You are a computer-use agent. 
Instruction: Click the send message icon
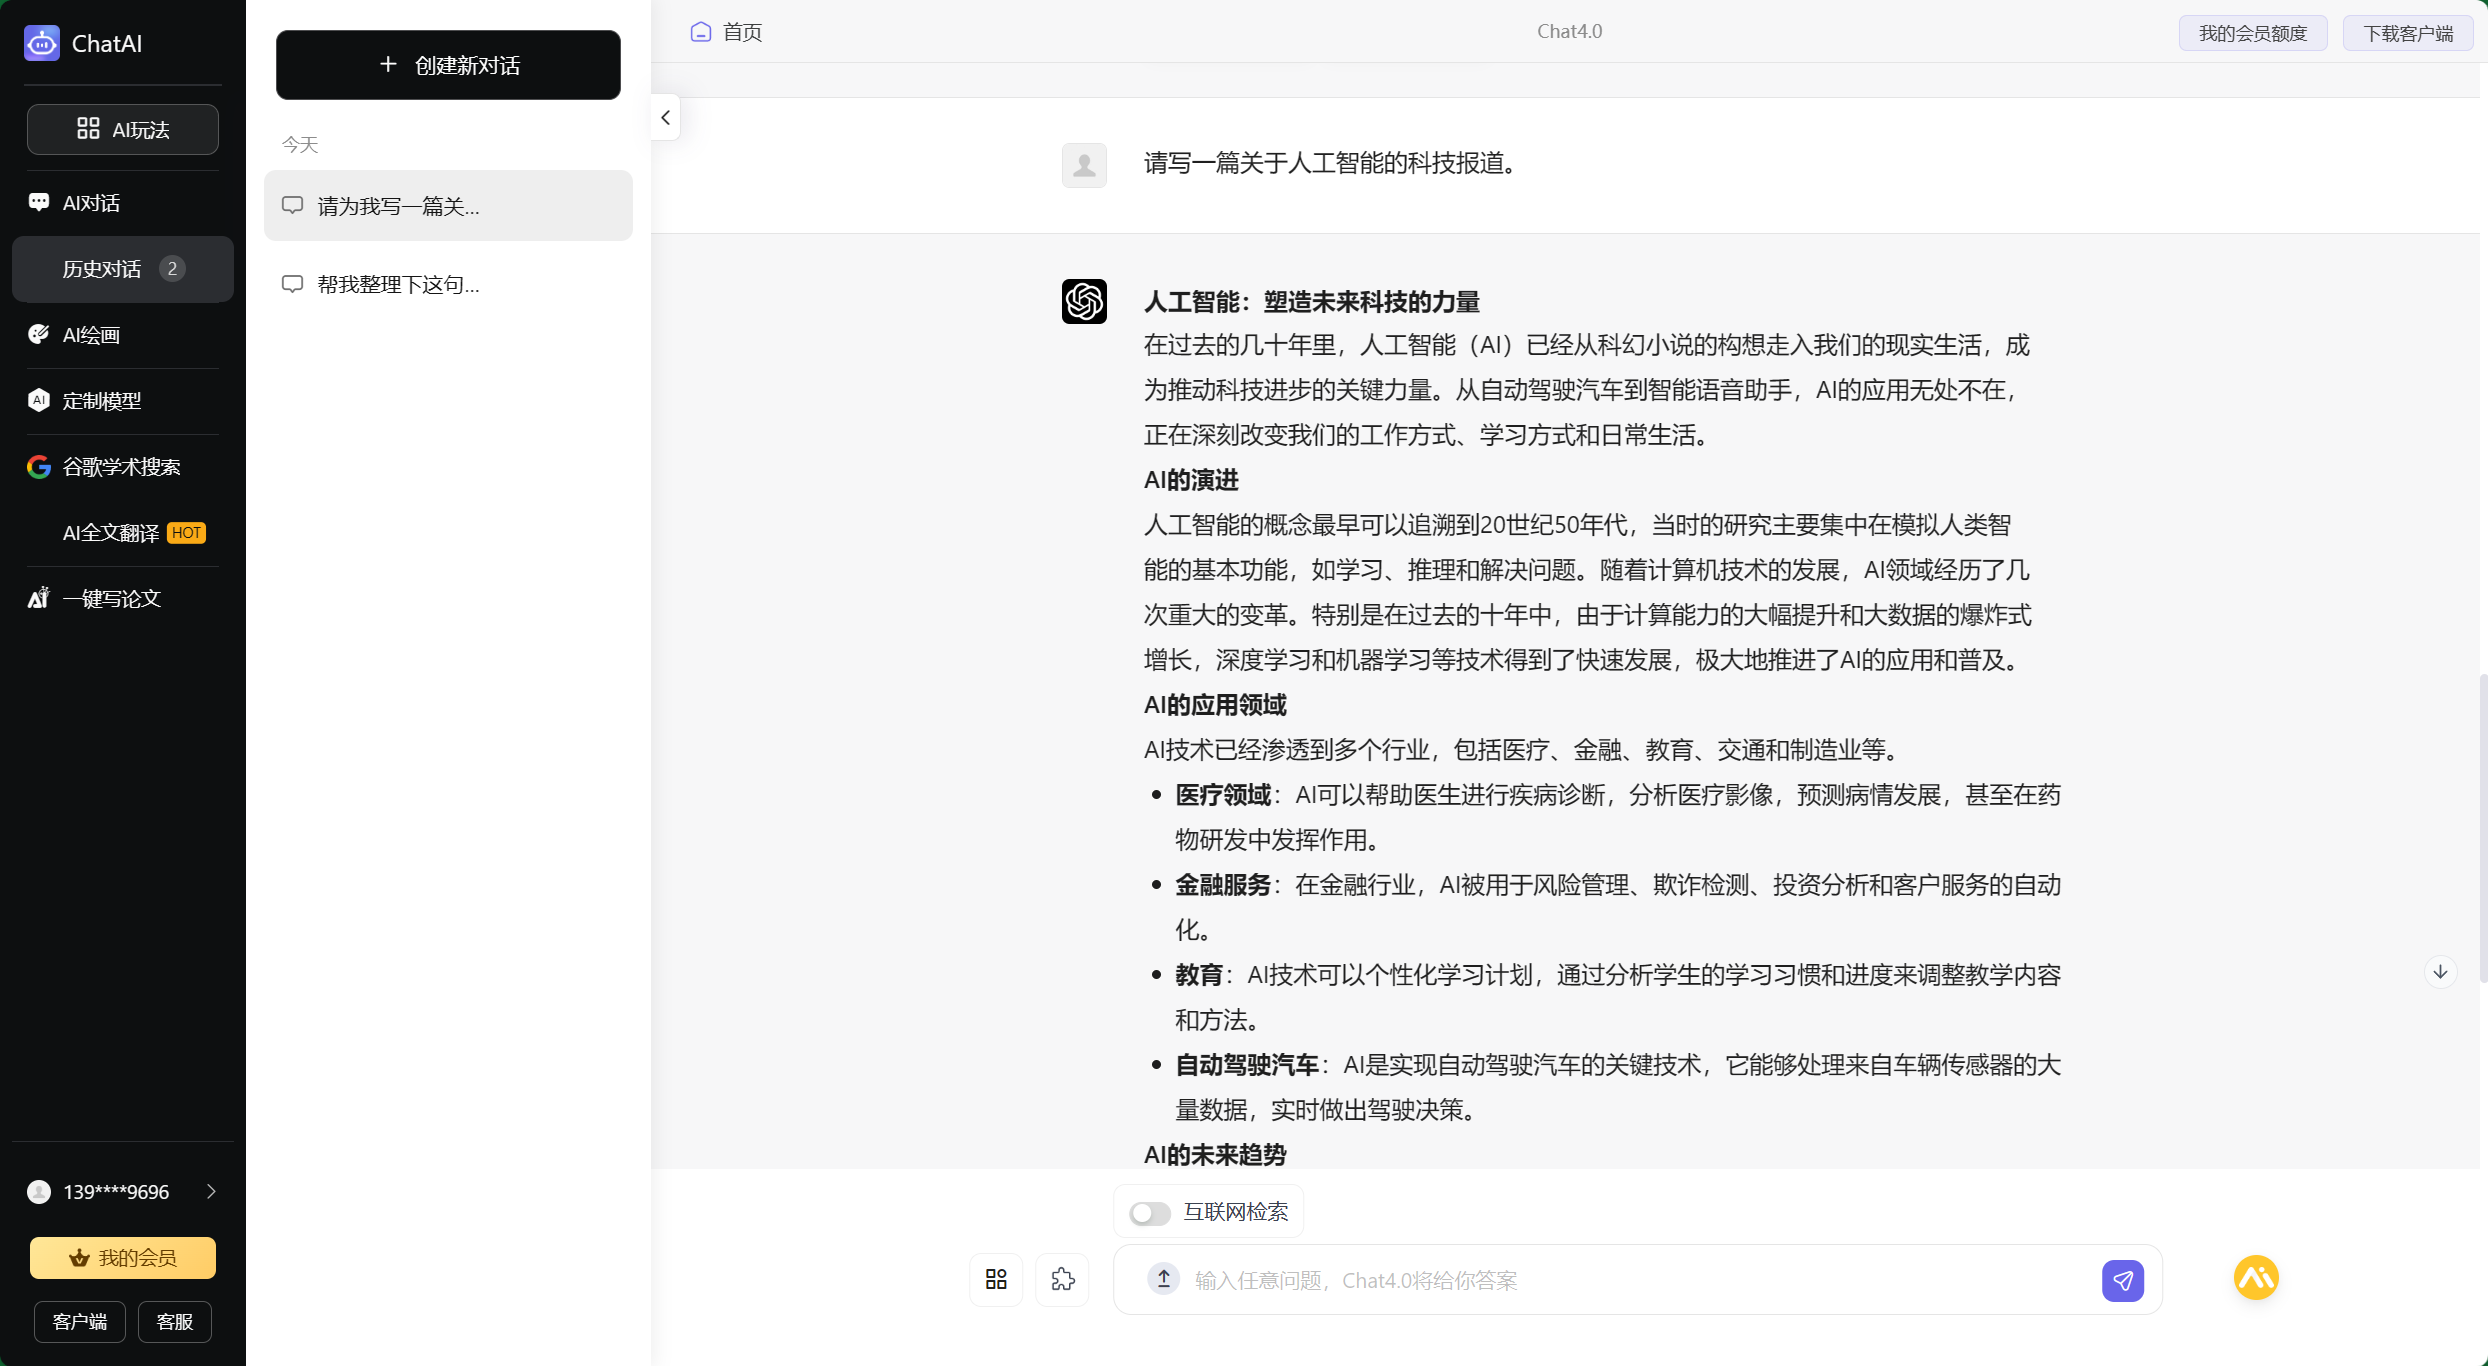coord(2123,1280)
